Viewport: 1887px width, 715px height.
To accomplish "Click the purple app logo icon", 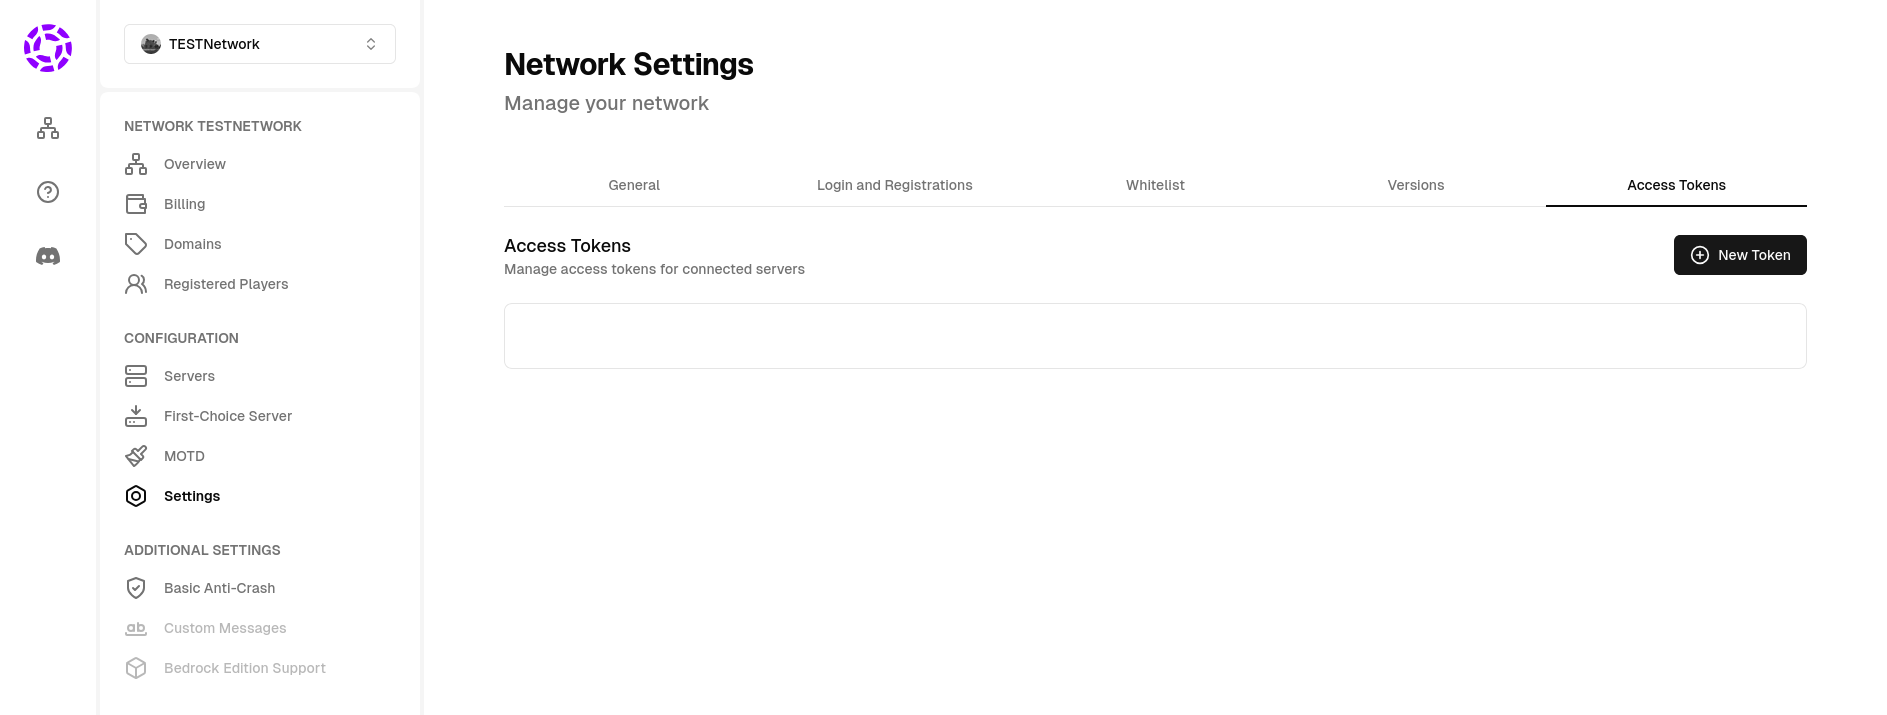I will (x=47, y=47).
